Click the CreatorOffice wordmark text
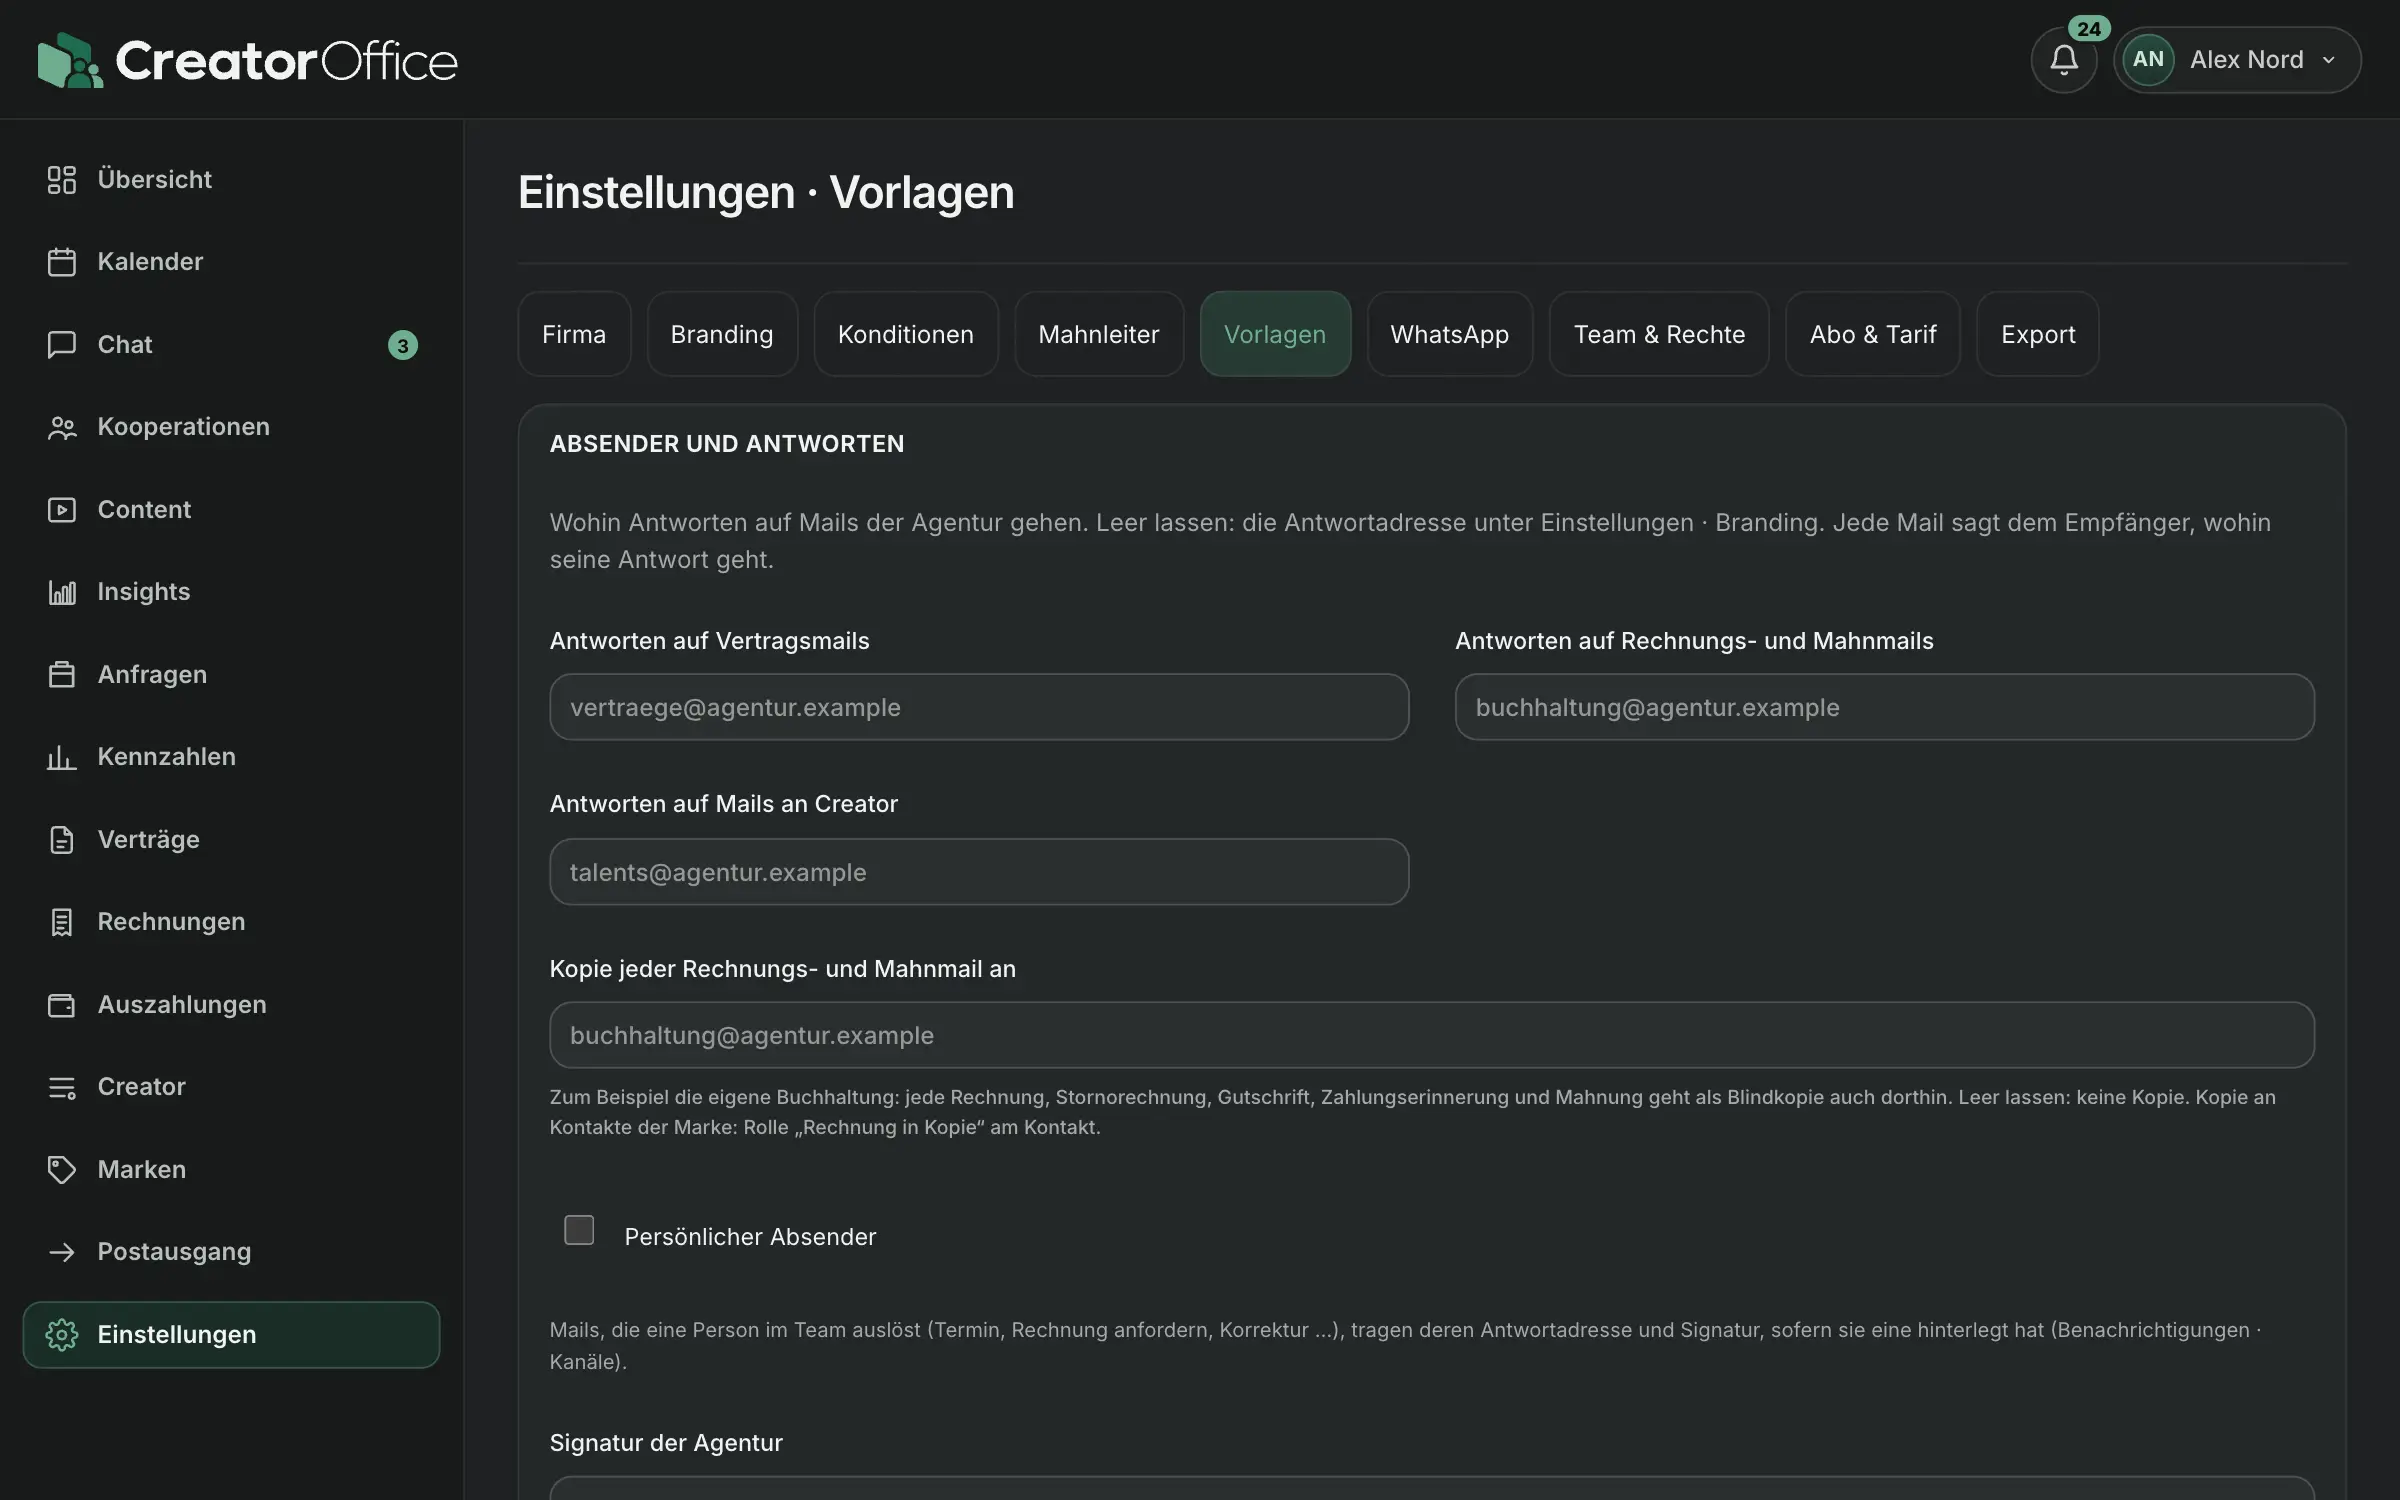 [x=287, y=61]
